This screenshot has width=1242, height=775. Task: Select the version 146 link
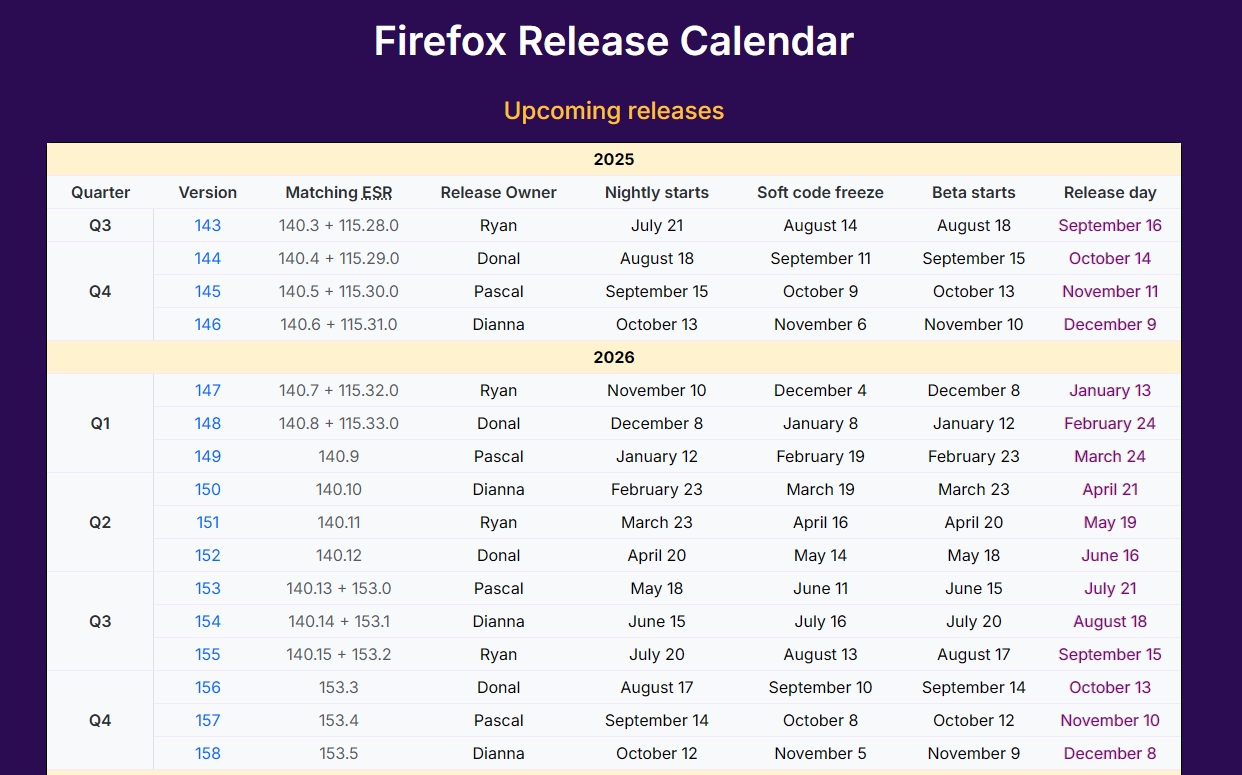(x=208, y=324)
